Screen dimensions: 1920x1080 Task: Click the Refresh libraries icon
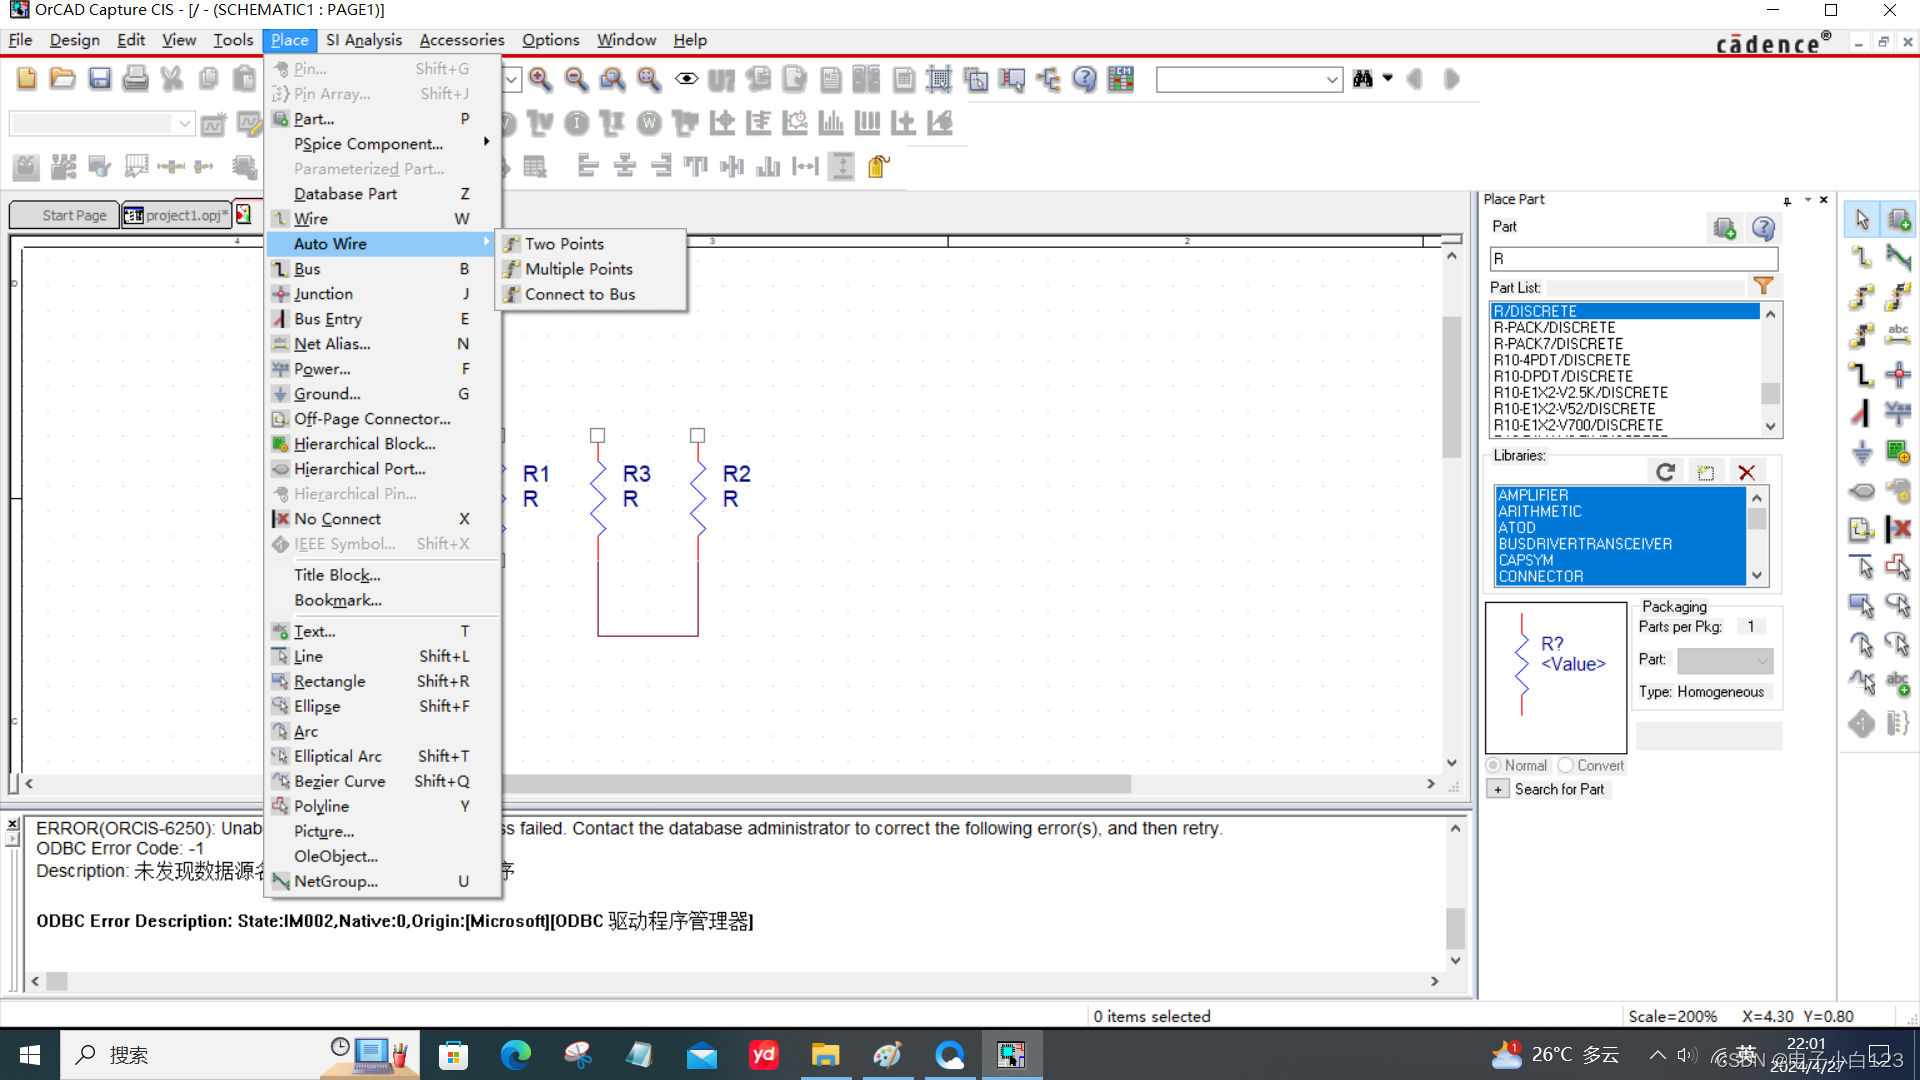[x=1665, y=472]
